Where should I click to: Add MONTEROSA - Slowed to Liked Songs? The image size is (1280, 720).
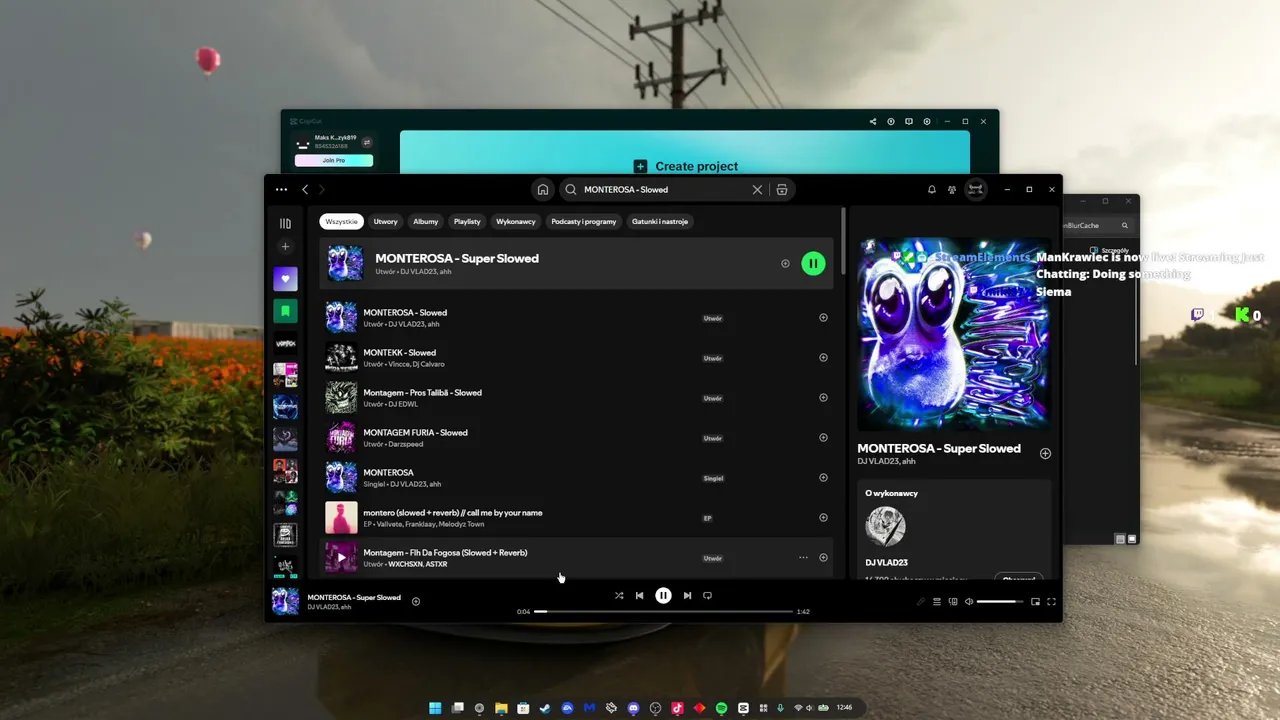823,318
